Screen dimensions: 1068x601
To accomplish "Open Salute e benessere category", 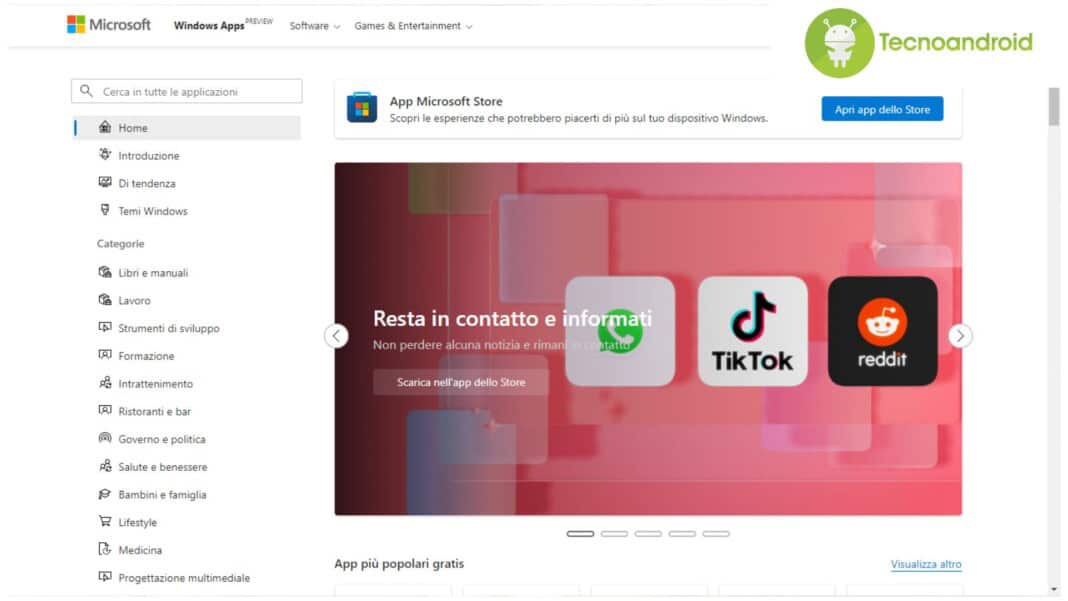I will [163, 467].
